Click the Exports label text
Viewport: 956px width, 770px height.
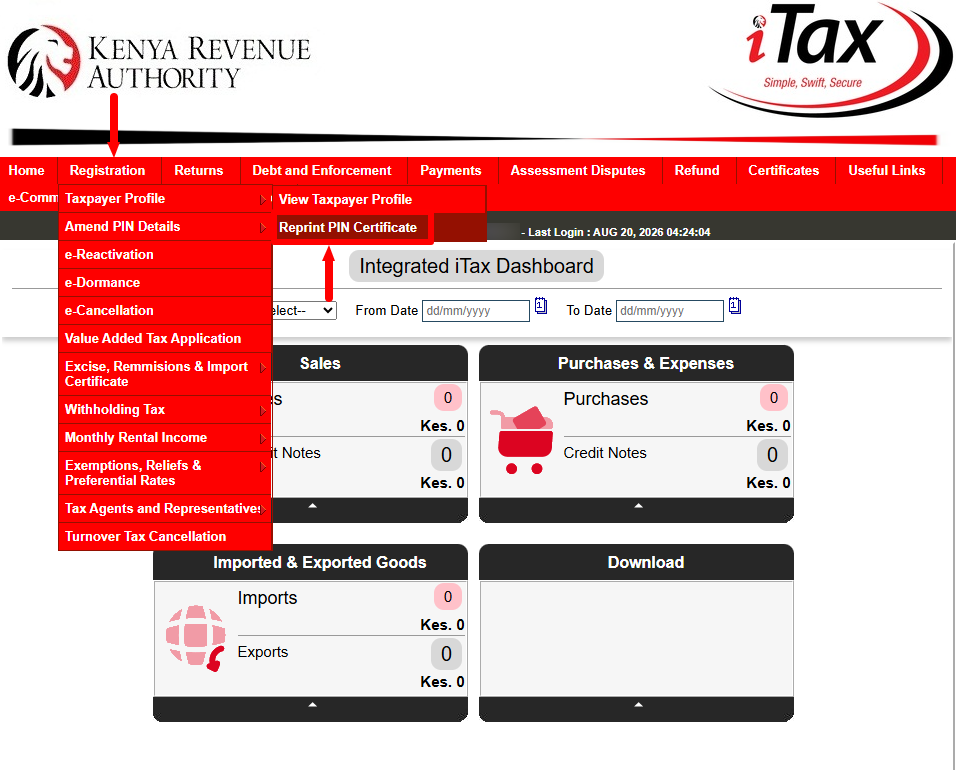point(263,652)
